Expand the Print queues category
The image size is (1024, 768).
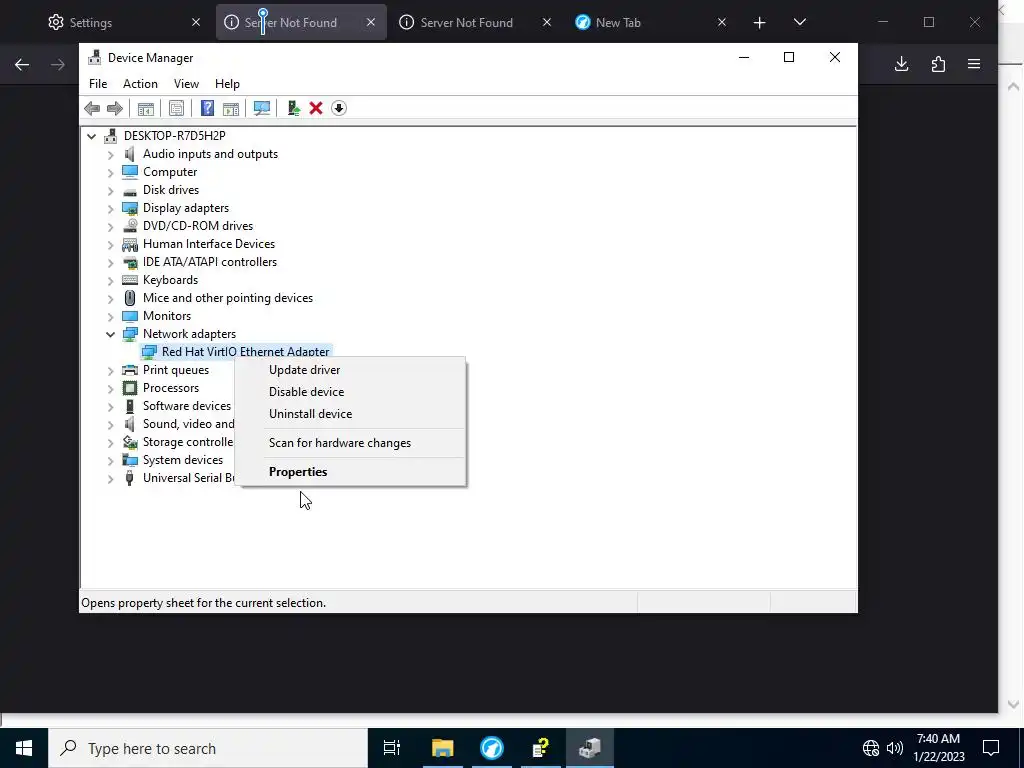click(x=110, y=371)
